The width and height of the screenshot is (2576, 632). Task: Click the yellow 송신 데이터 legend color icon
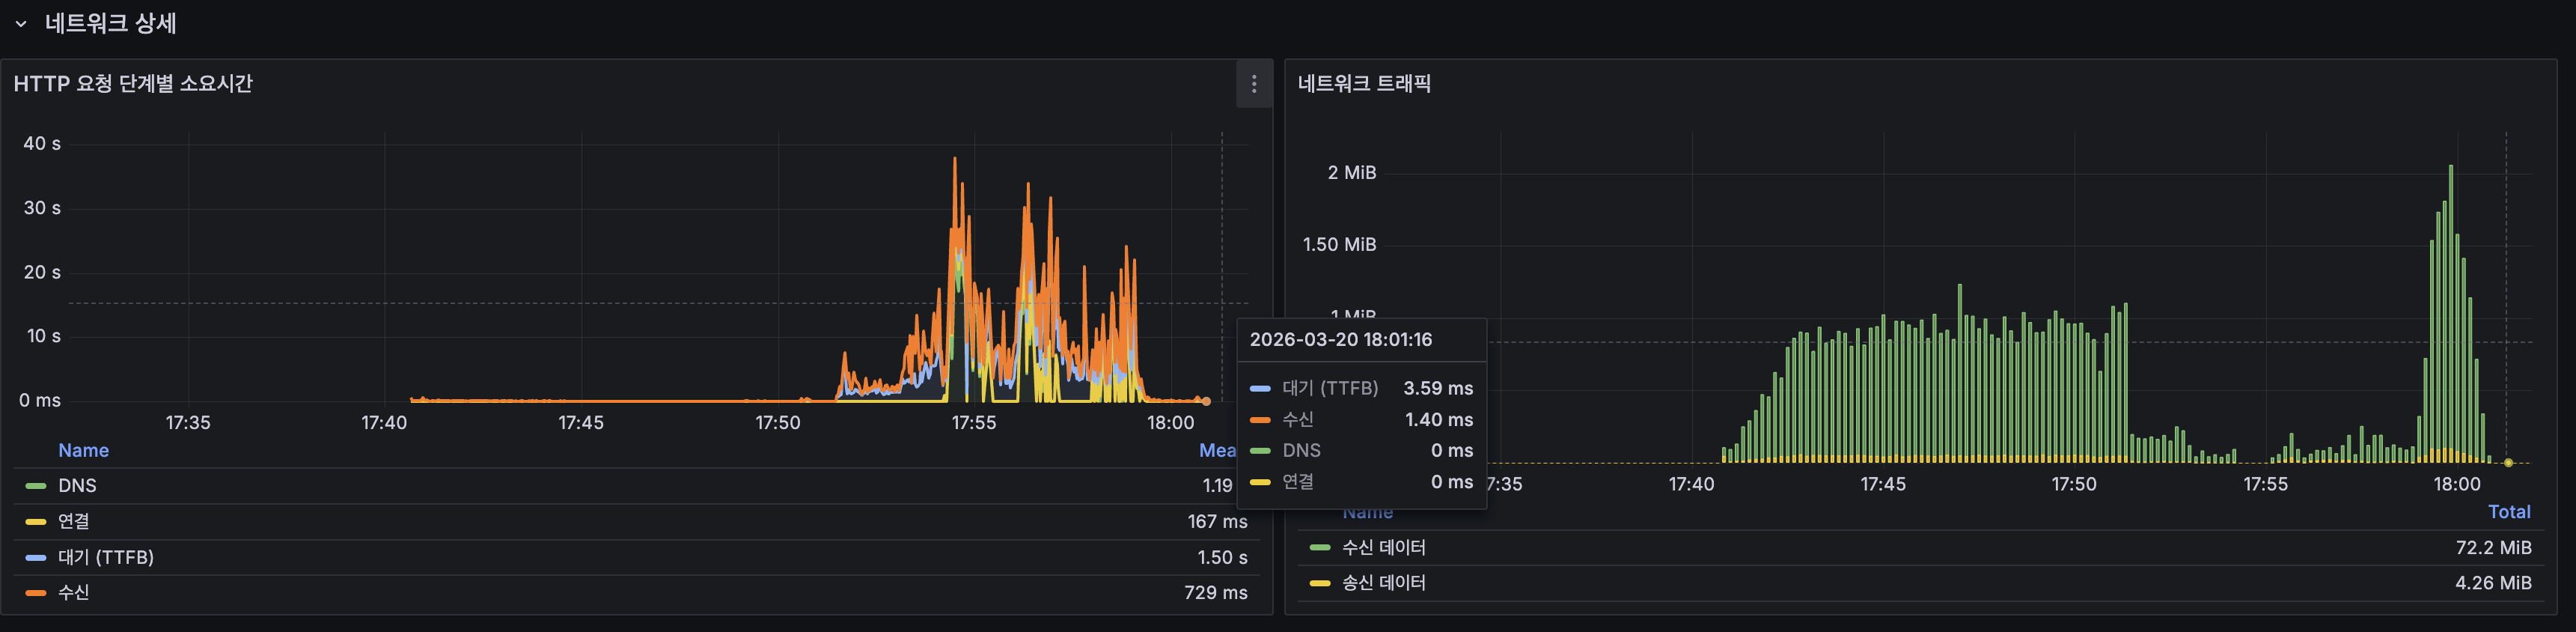pos(1320,582)
